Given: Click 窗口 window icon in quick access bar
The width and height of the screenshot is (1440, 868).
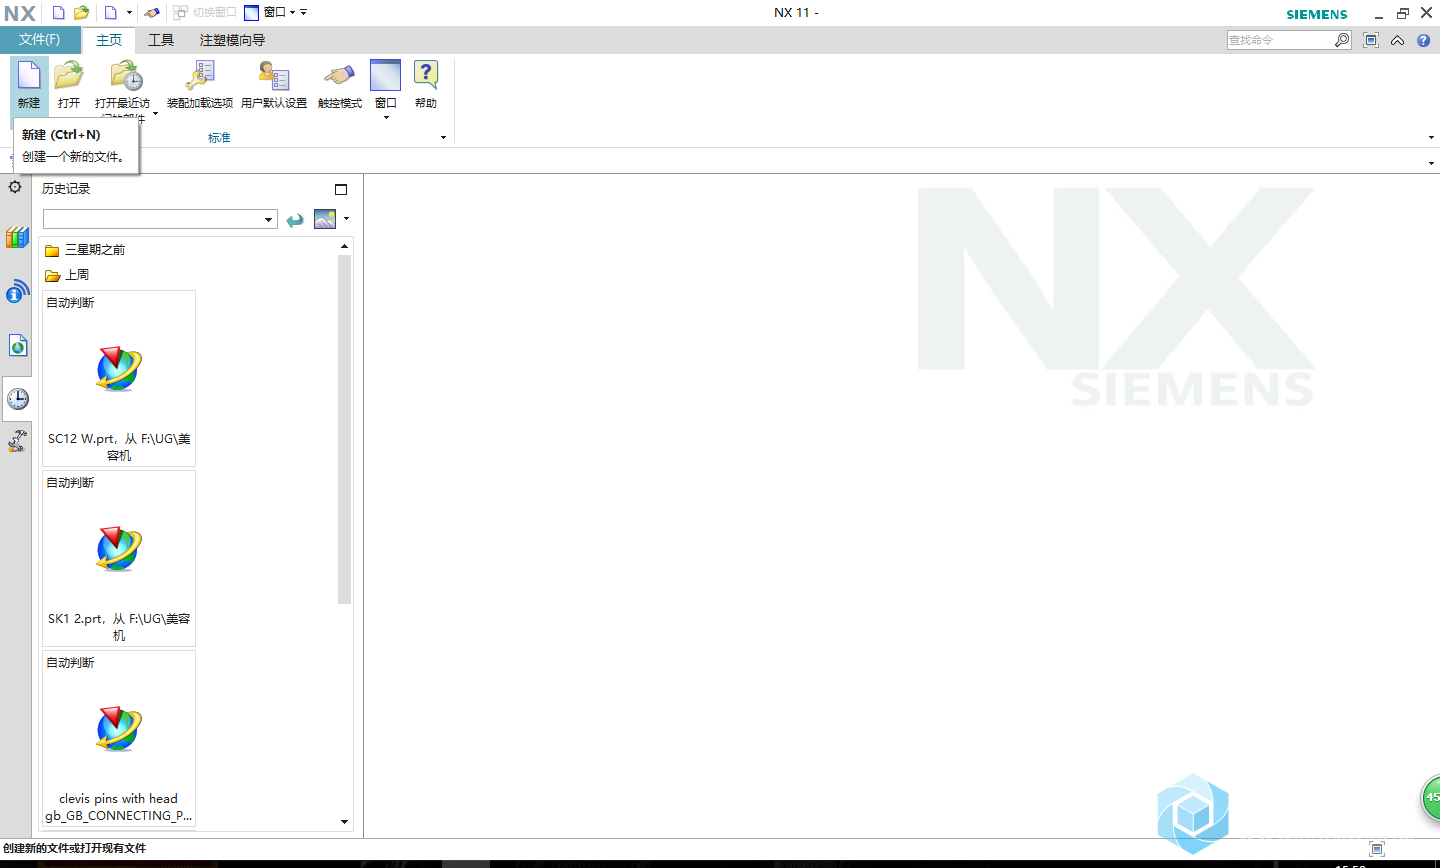Looking at the screenshot, I should coord(252,13).
